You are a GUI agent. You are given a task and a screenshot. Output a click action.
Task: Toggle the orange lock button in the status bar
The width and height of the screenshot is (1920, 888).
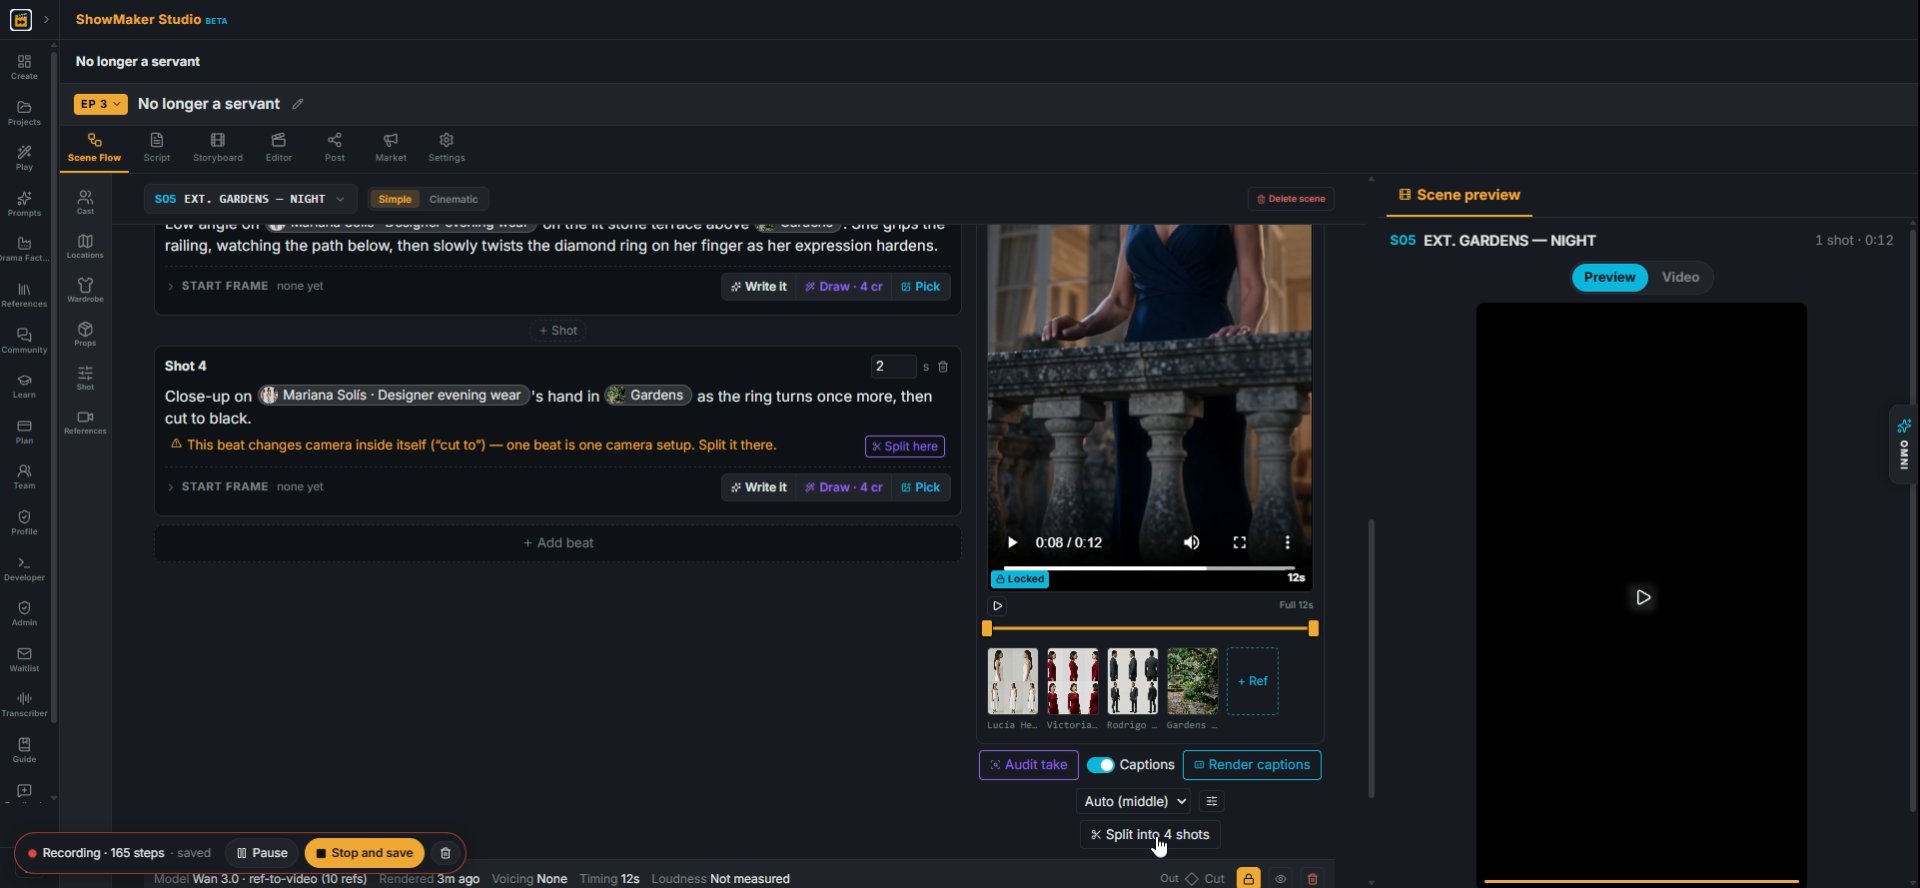1249,879
